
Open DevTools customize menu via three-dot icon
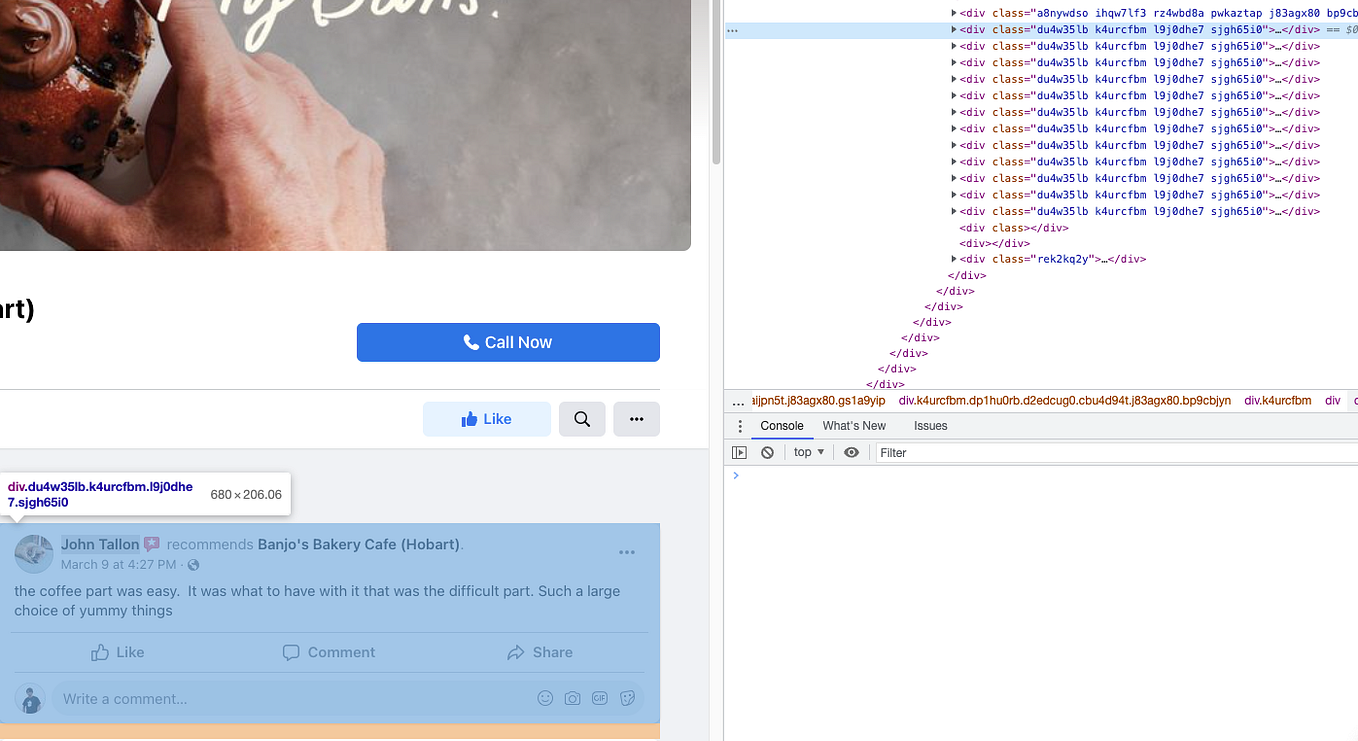pos(739,425)
